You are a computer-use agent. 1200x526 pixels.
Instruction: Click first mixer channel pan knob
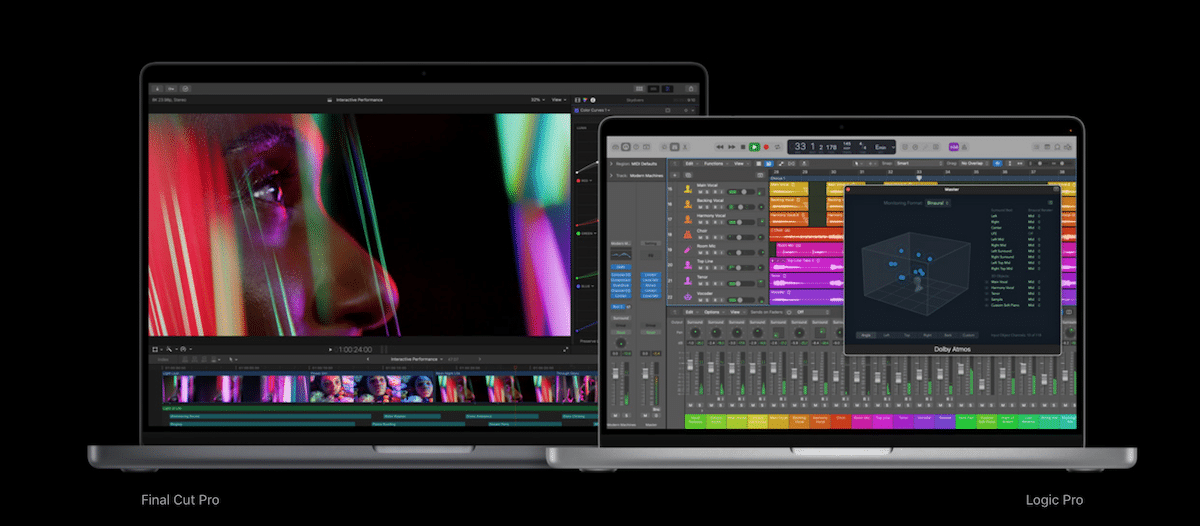695,332
